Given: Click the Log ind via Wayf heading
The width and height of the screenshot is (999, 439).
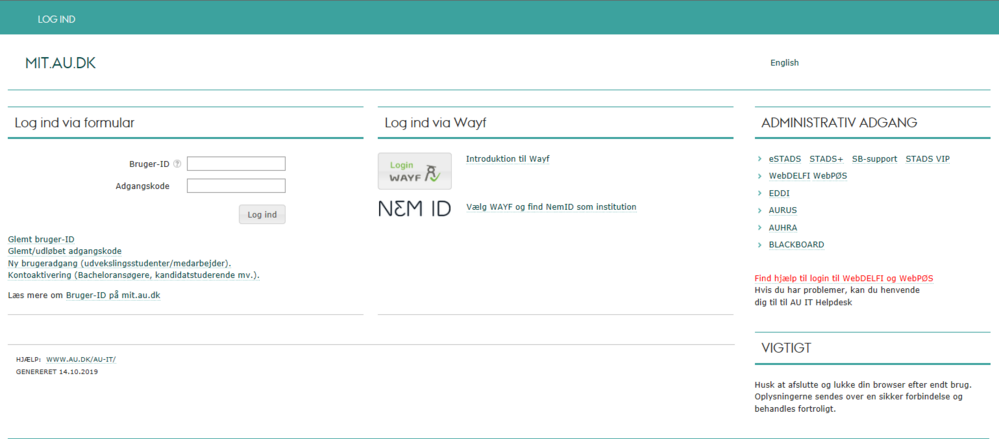Looking at the screenshot, I should point(436,123).
